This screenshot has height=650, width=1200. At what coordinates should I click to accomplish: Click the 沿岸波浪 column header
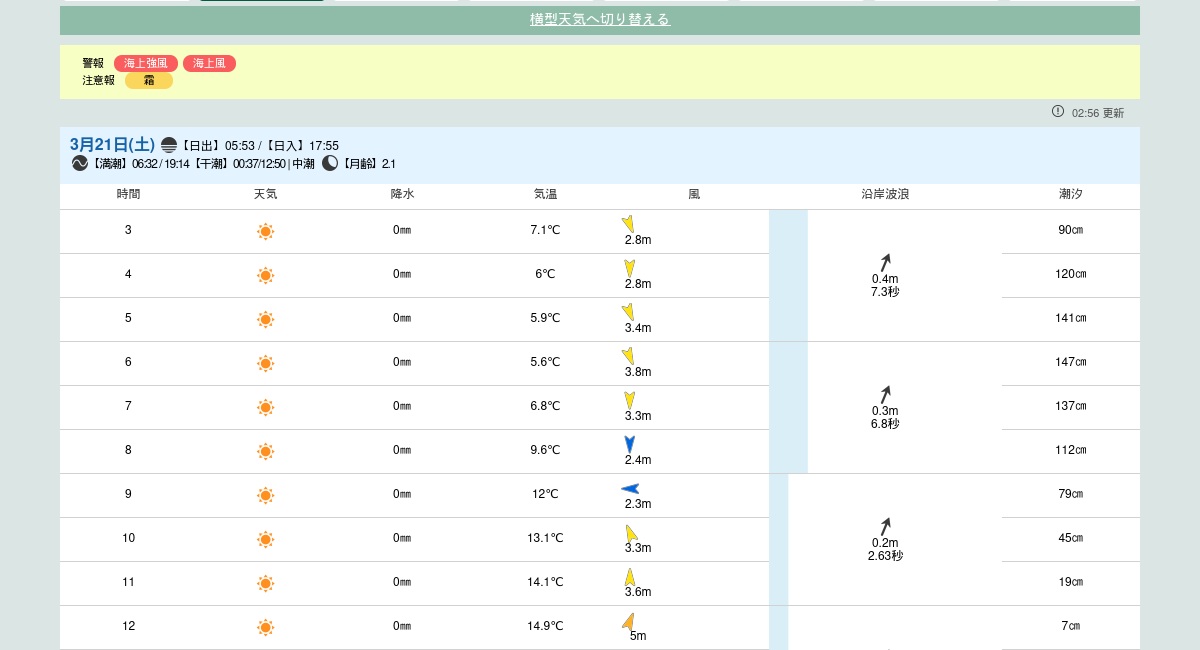click(885, 194)
